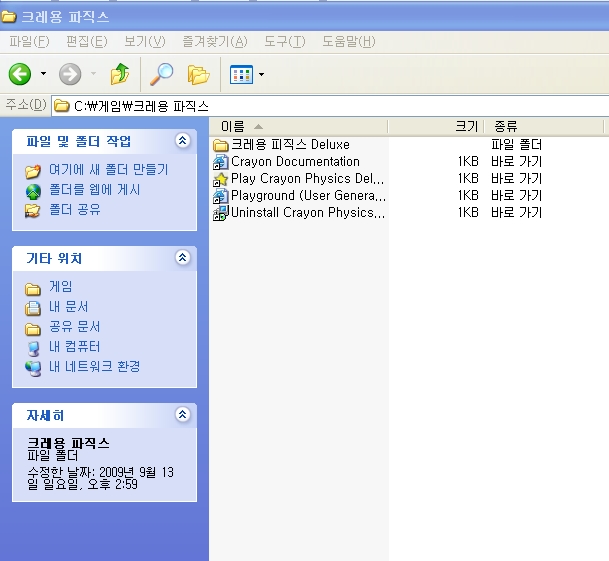609x561 pixels.
Task: Open the Search magnifier tool
Action: [x=161, y=74]
